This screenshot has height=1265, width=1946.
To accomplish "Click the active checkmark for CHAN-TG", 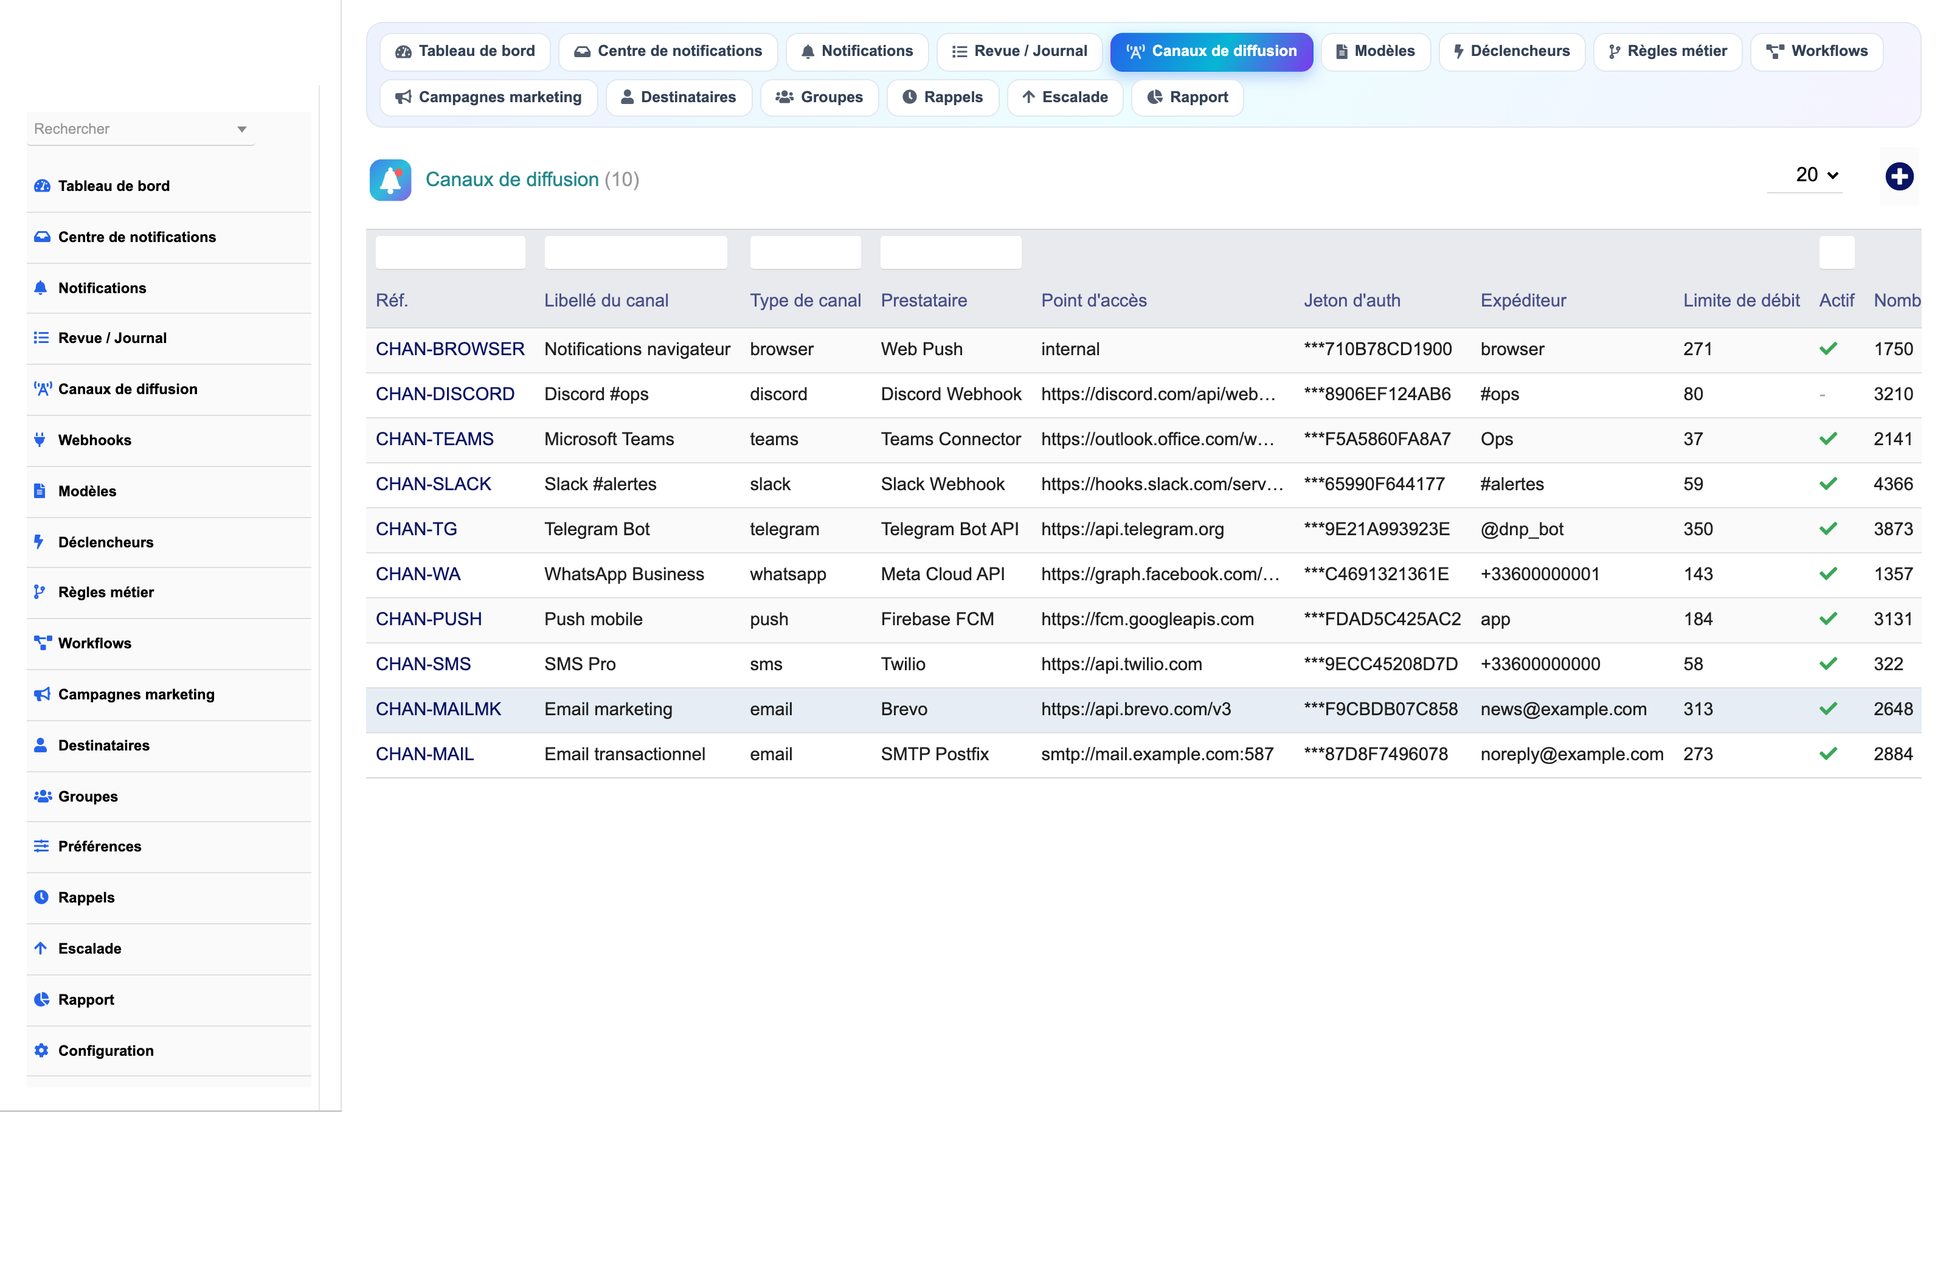I will click(1828, 529).
